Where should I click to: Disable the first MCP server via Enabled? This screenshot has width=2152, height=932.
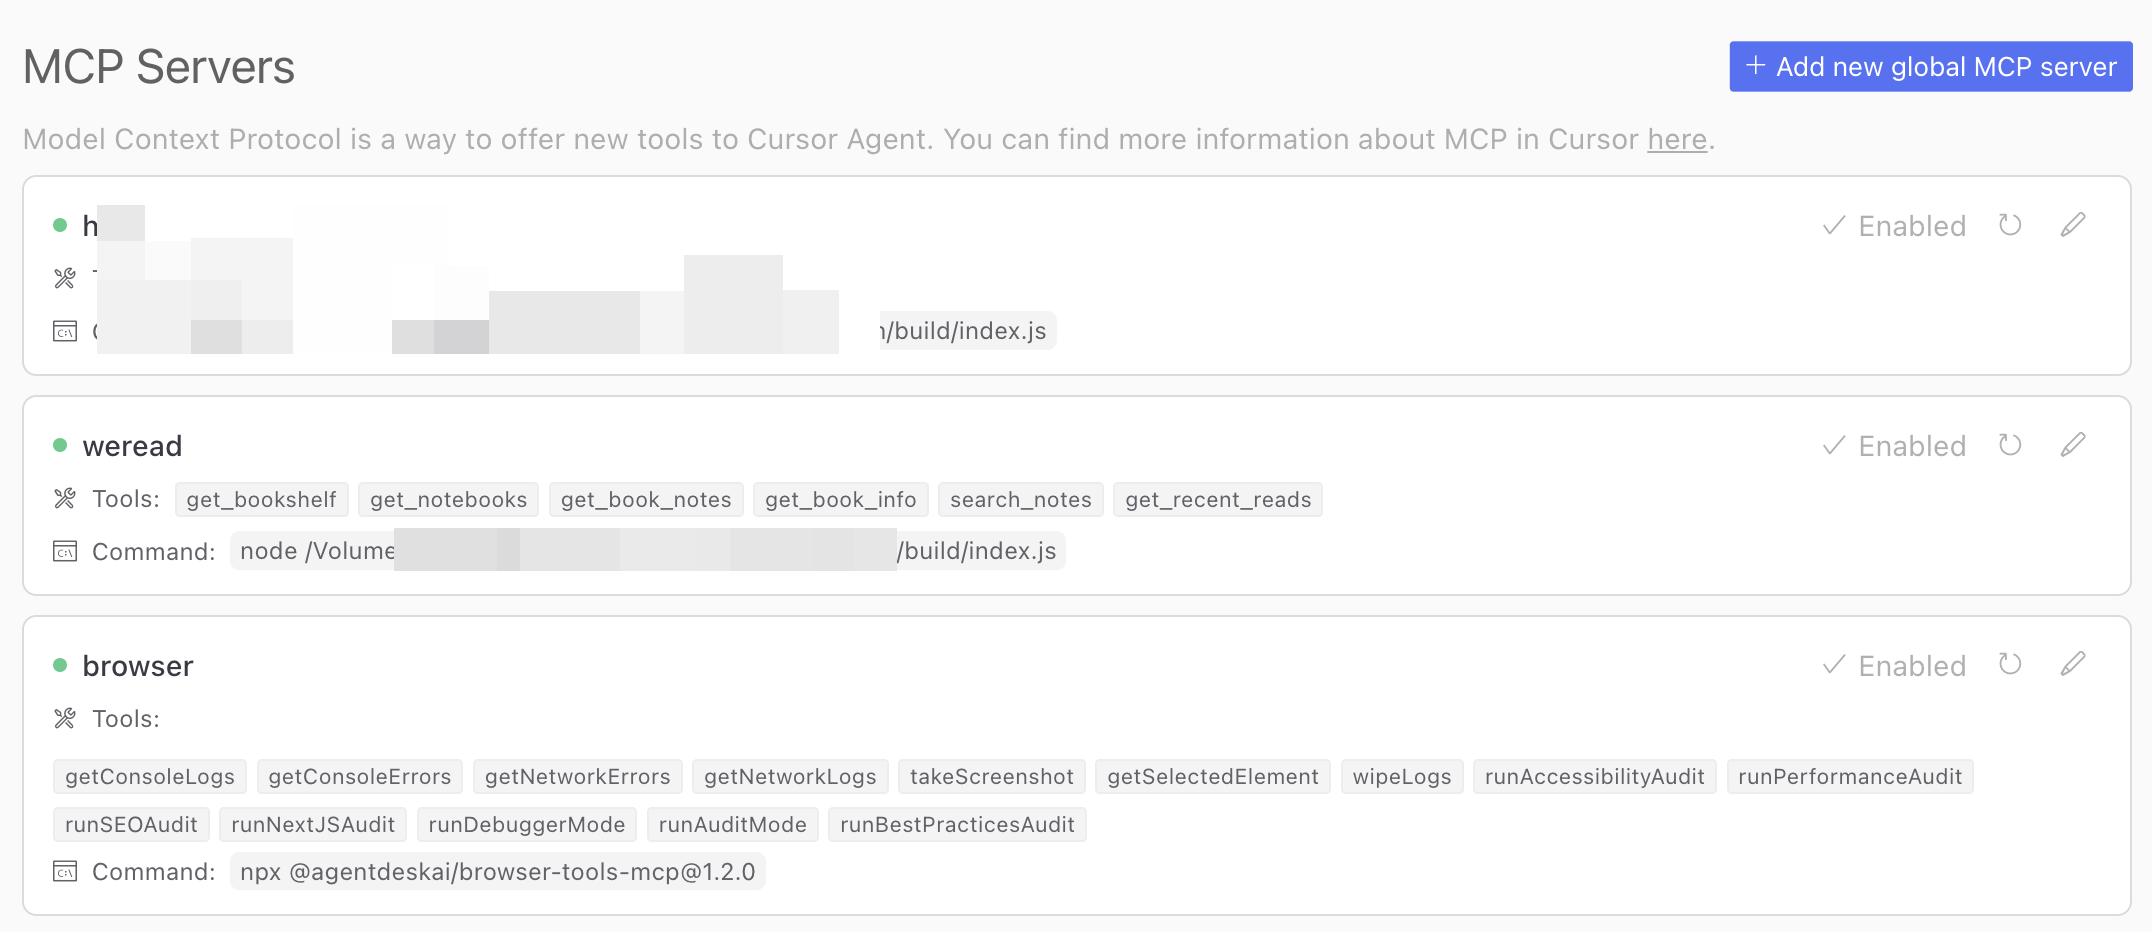[1894, 226]
